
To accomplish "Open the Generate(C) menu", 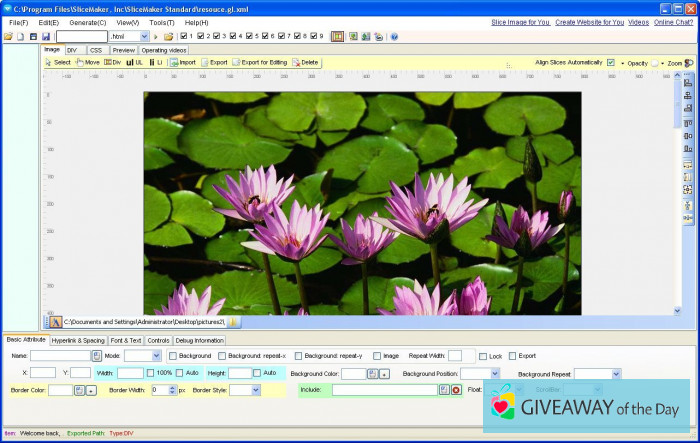I will (88, 22).
